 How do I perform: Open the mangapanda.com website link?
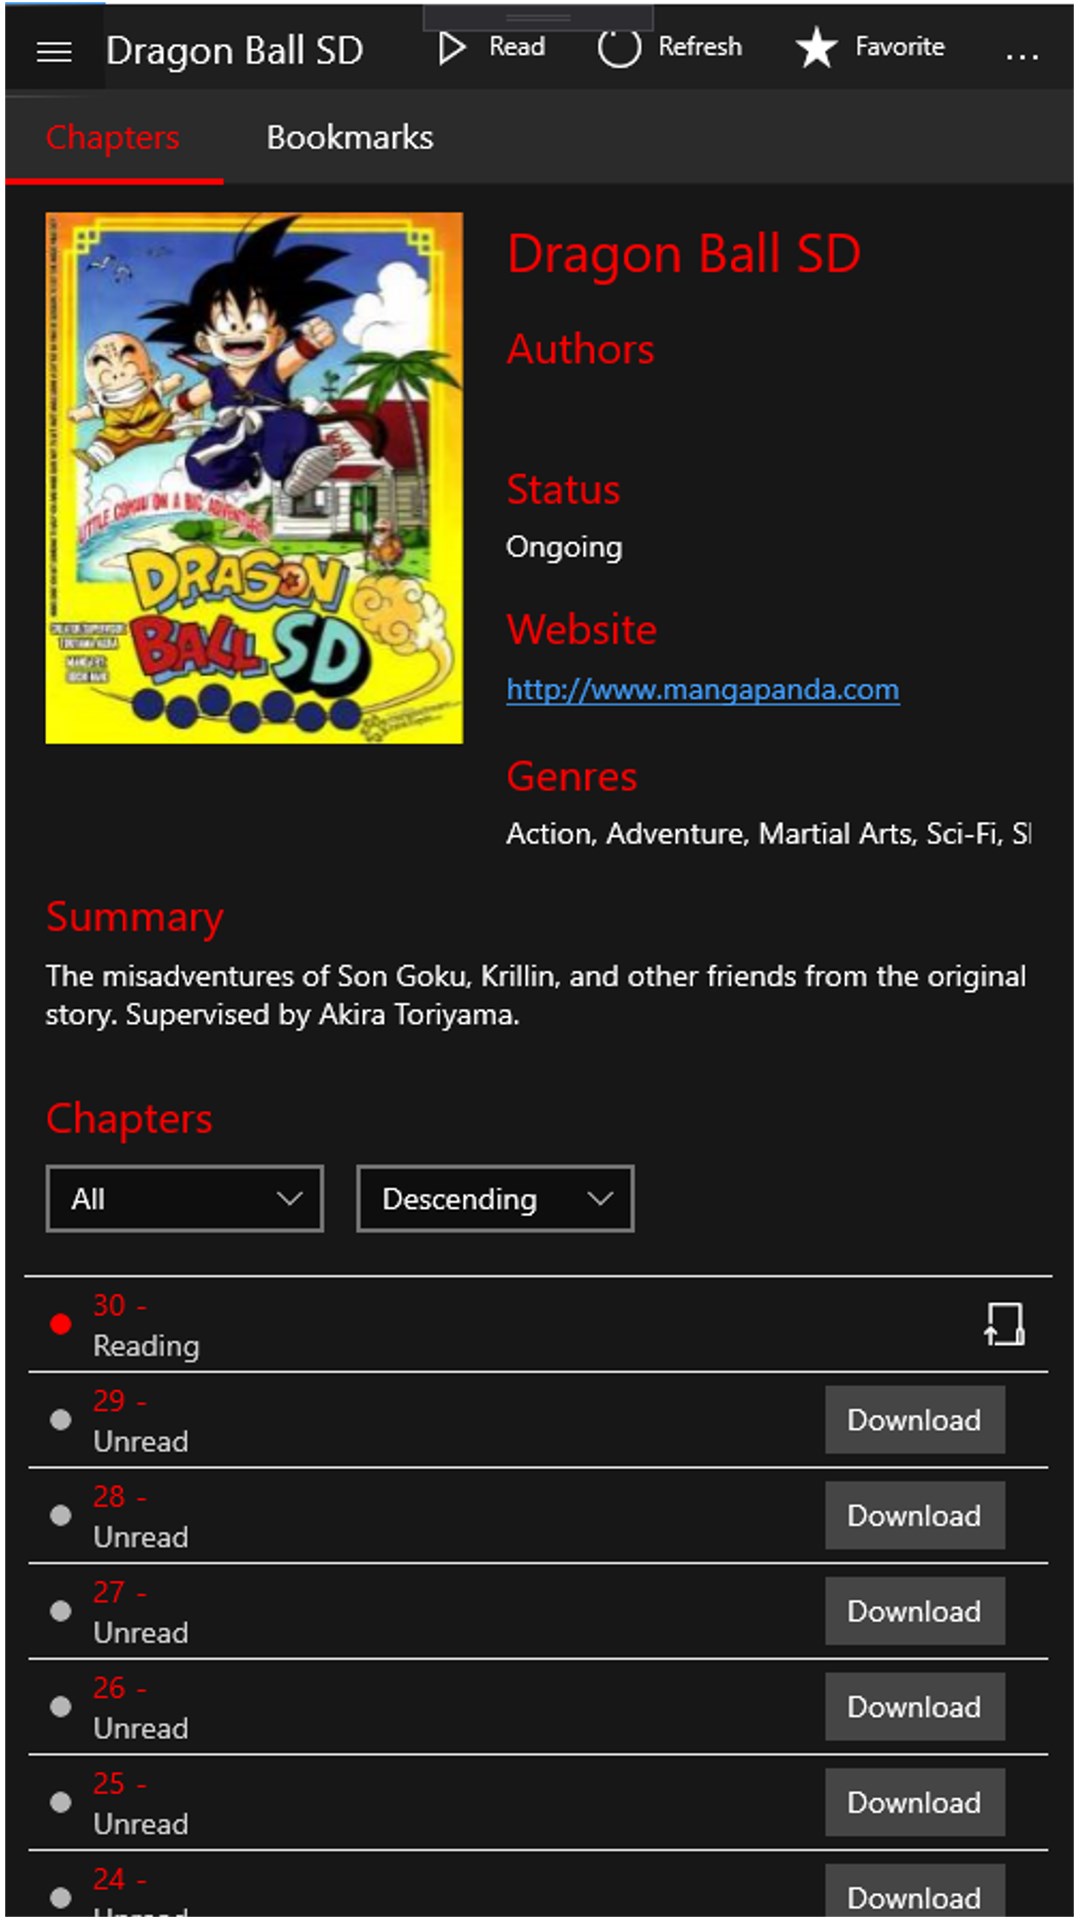pyautogui.click(x=702, y=689)
